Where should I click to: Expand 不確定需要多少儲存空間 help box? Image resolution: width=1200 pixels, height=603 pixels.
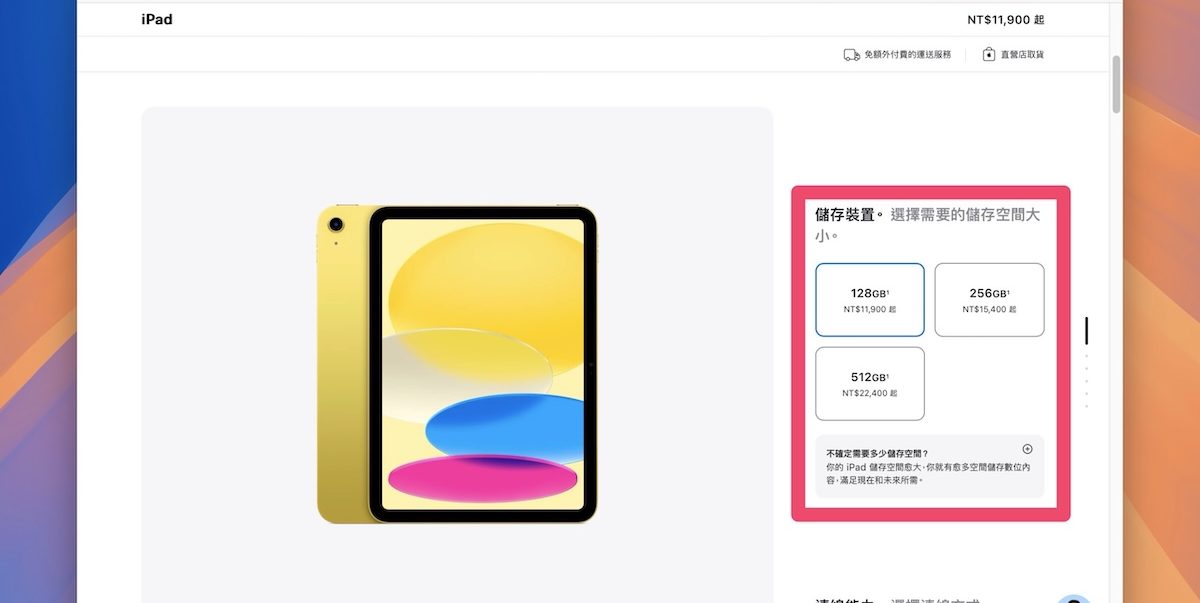click(x=930, y=466)
